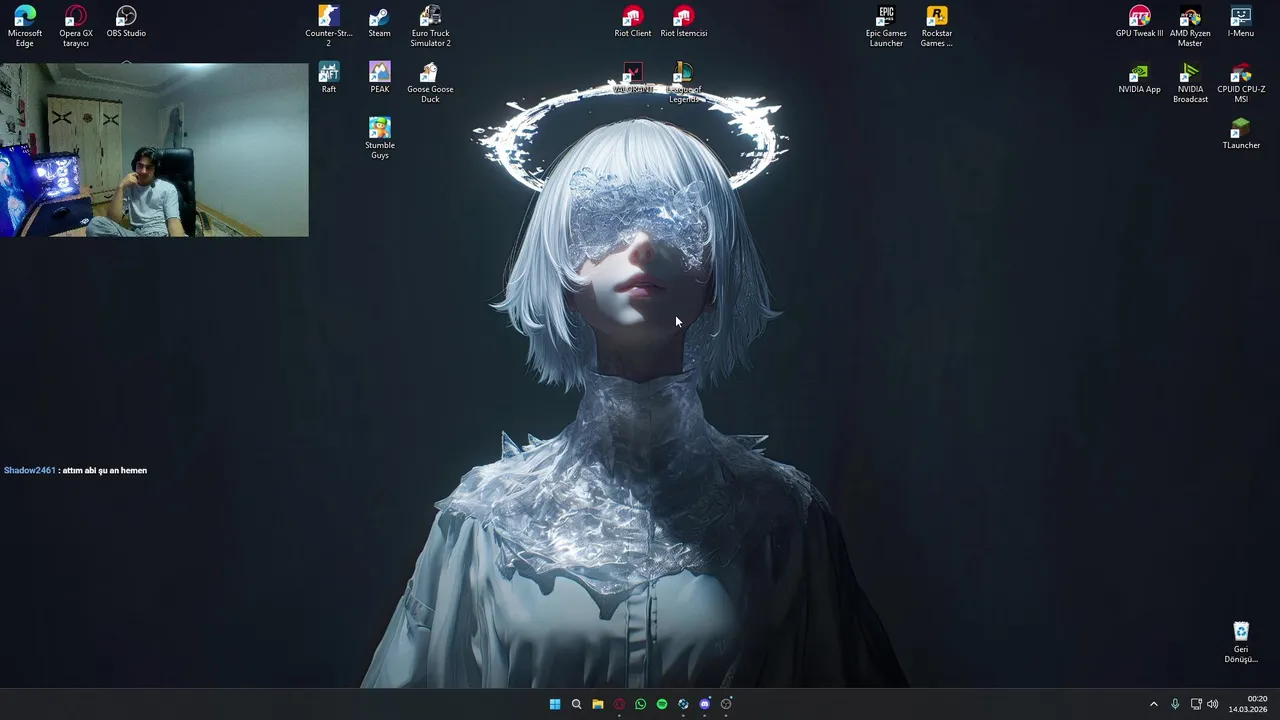Open the volume speaker tray icon

pyautogui.click(x=1213, y=704)
